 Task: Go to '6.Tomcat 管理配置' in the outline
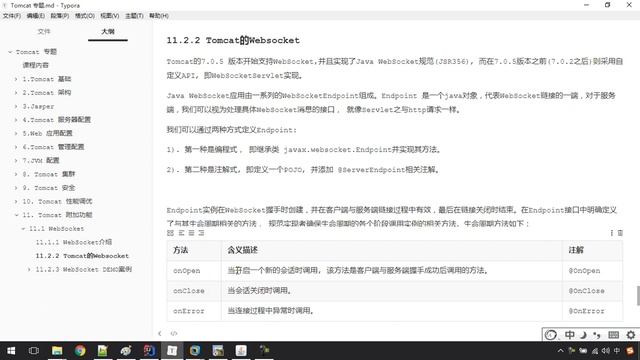coord(53,147)
